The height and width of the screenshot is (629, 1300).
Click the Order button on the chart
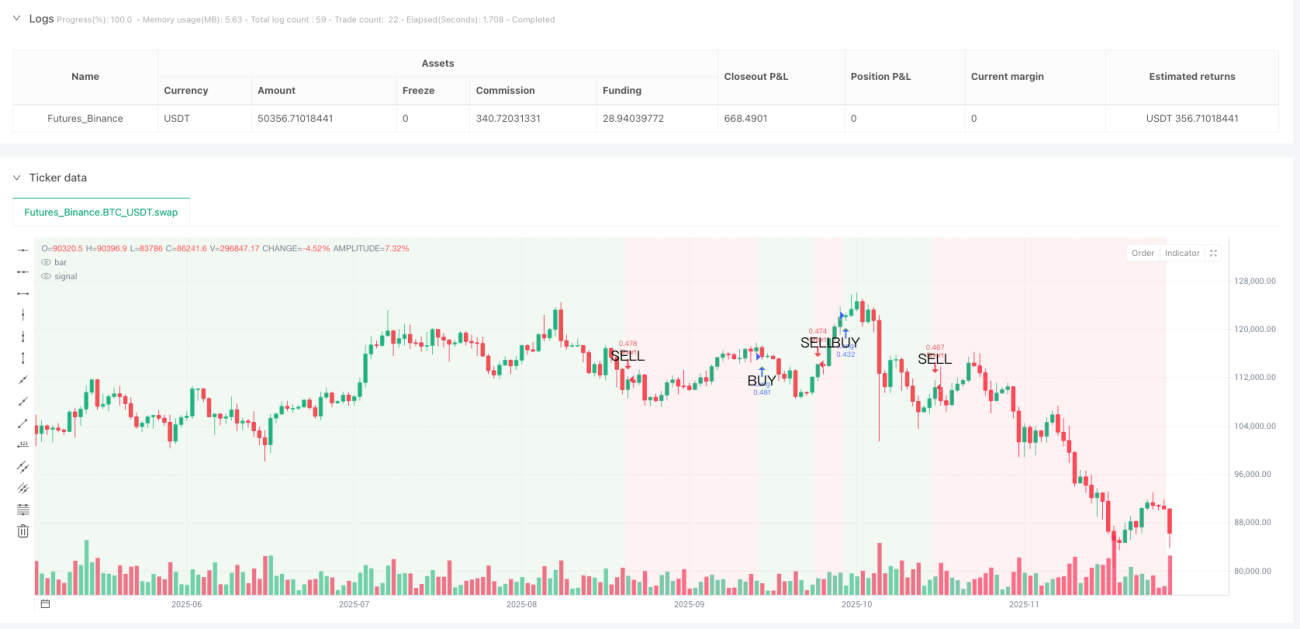pos(1143,253)
